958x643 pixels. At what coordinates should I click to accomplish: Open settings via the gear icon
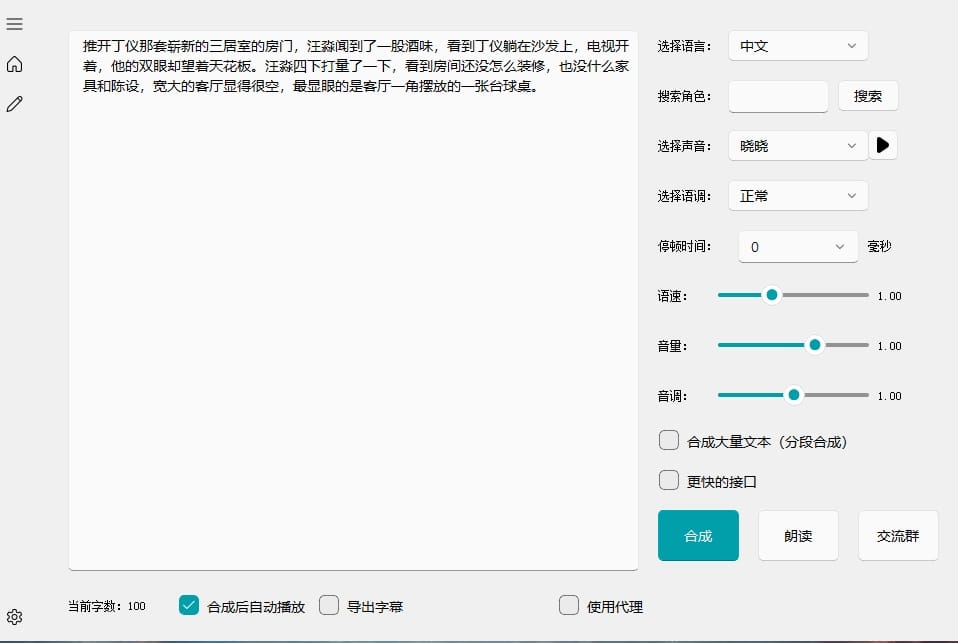[x=14, y=617]
